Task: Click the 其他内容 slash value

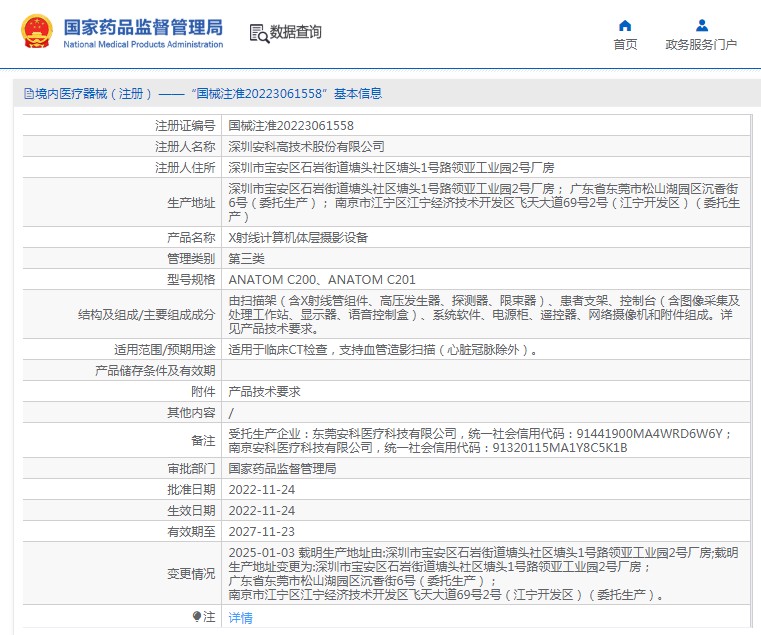Action: point(231,413)
